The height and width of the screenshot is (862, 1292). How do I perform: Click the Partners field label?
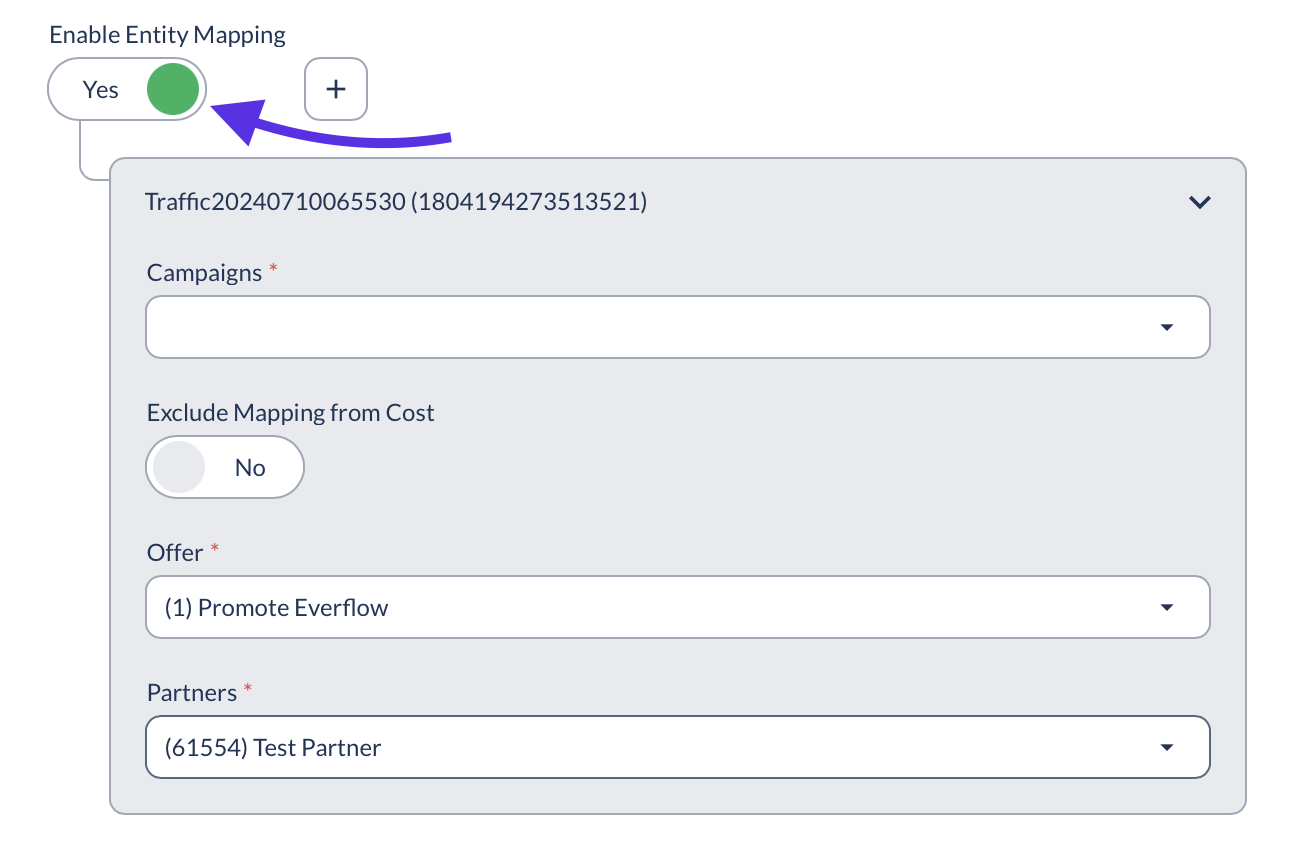(192, 693)
